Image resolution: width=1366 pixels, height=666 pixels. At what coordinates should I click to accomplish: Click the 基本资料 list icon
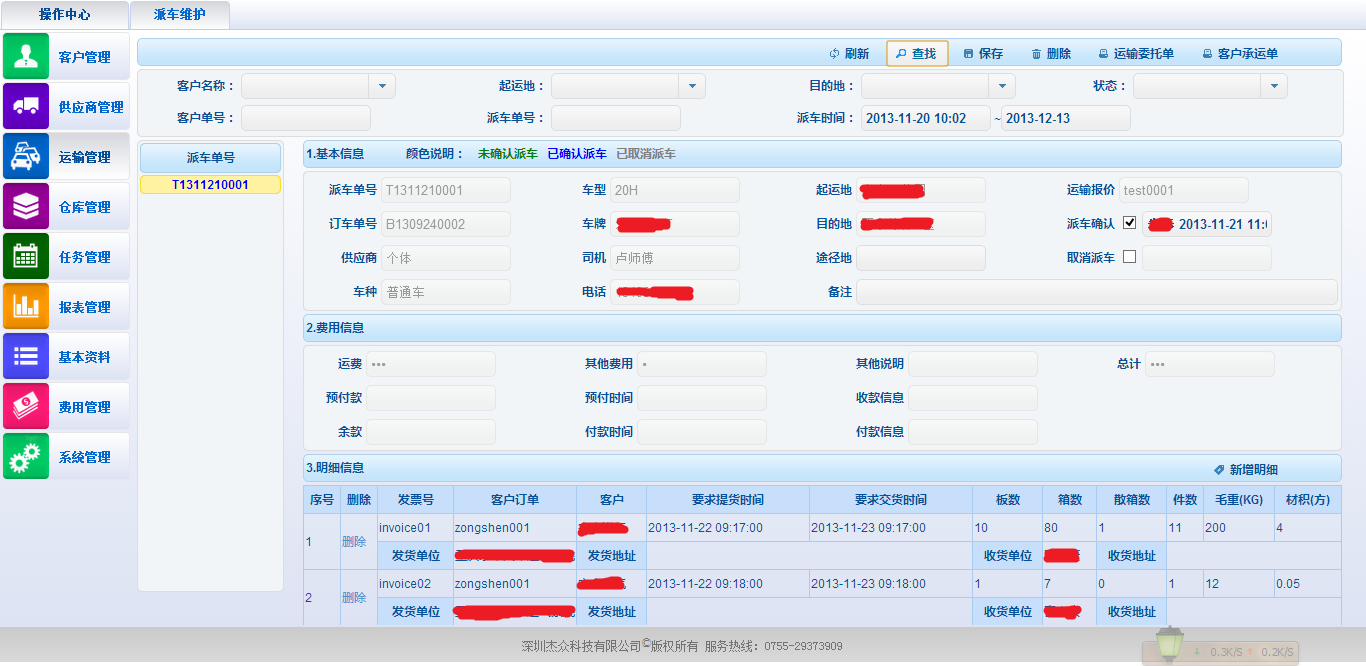tap(26, 356)
